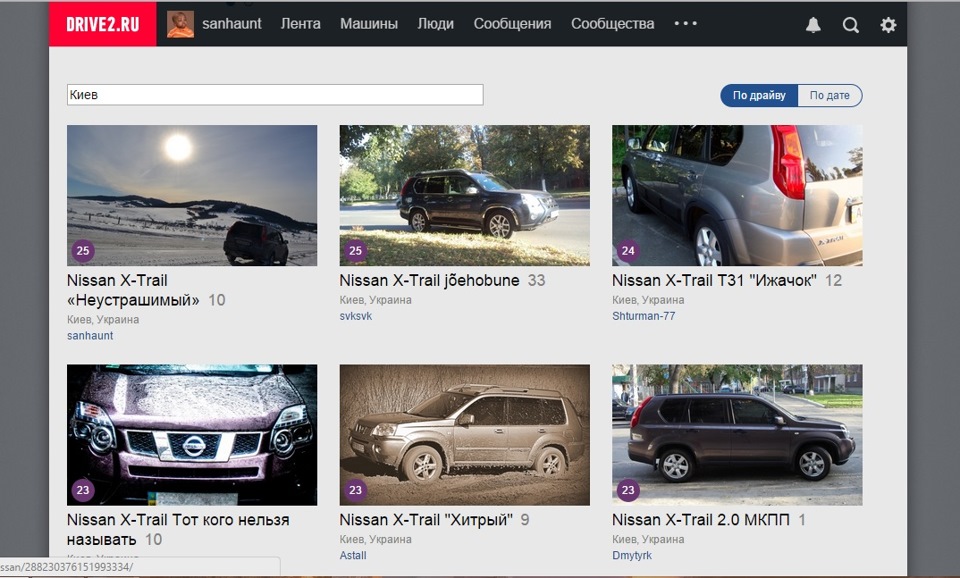The width and height of the screenshot is (960, 578).
Task: Open the jõehobune X-Trail photo
Action: (465, 195)
